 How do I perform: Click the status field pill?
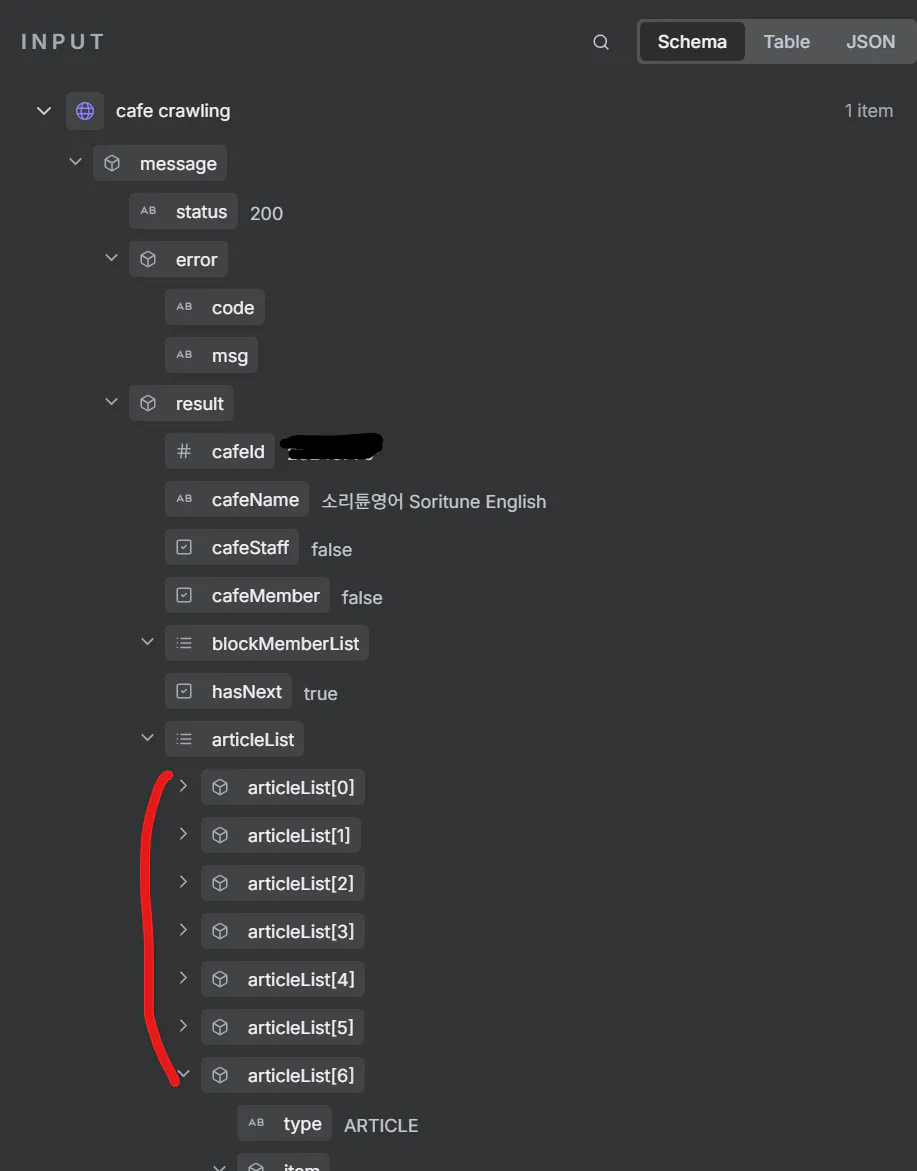[184, 212]
